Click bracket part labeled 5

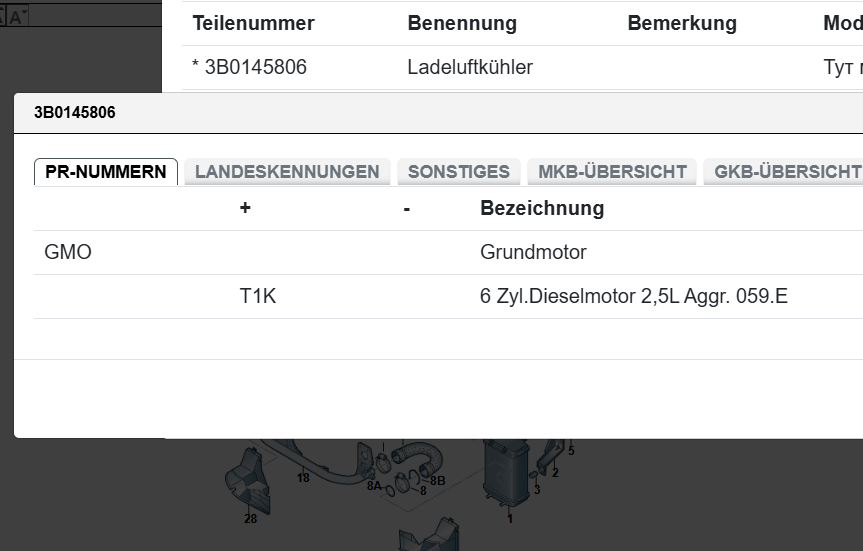[x=571, y=451]
